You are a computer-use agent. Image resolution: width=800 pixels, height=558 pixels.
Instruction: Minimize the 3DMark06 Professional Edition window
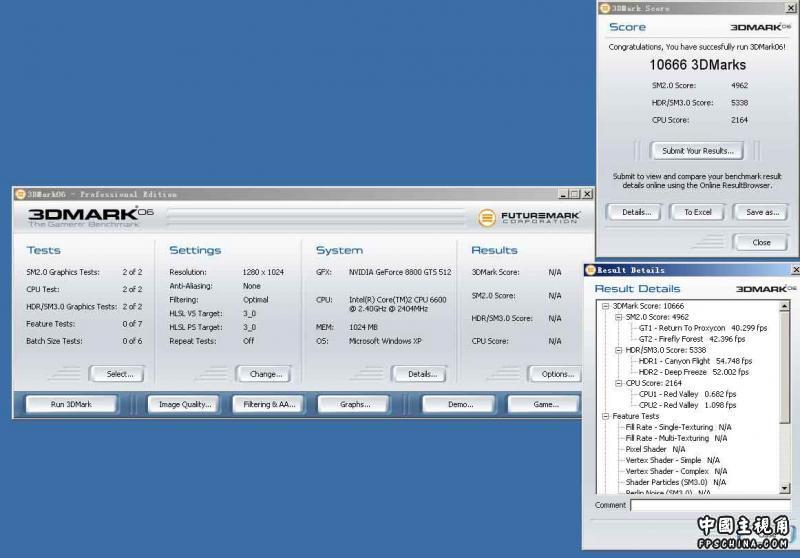click(x=563, y=194)
